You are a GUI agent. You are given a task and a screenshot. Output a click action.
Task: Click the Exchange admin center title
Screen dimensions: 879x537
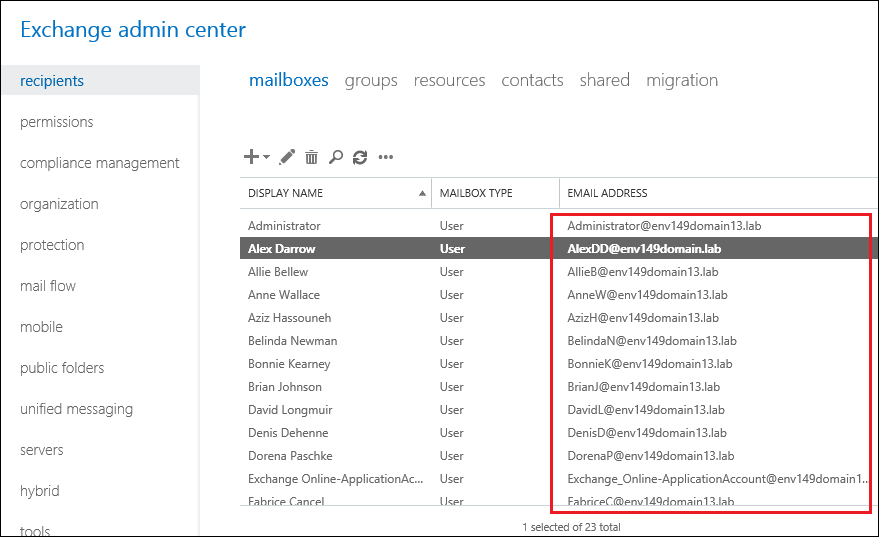click(133, 29)
